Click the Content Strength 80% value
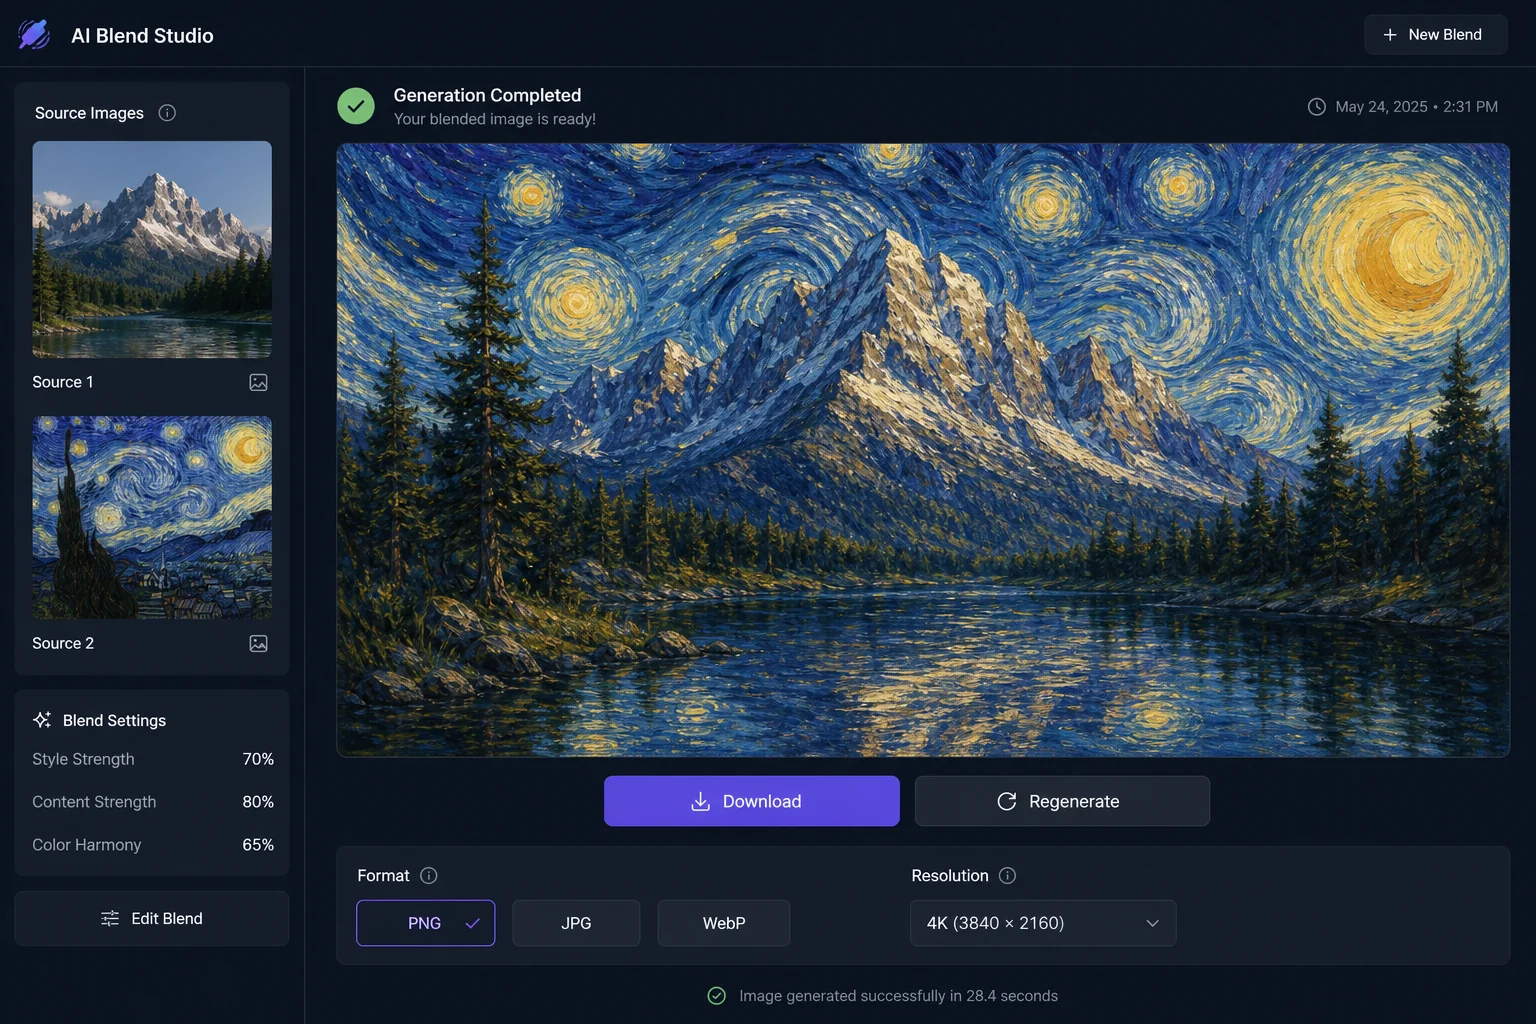 coord(258,802)
